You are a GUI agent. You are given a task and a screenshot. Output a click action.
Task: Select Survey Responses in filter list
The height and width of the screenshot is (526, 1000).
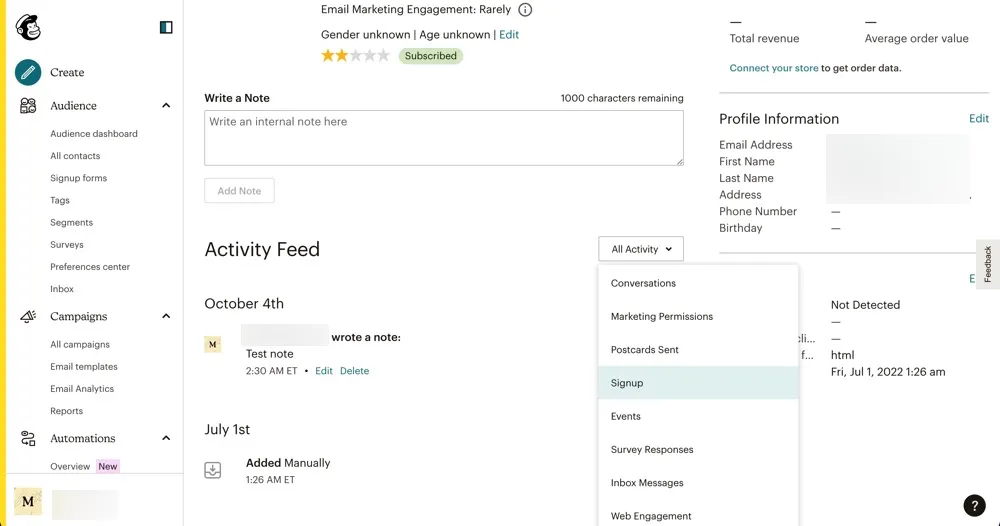click(652, 450)
